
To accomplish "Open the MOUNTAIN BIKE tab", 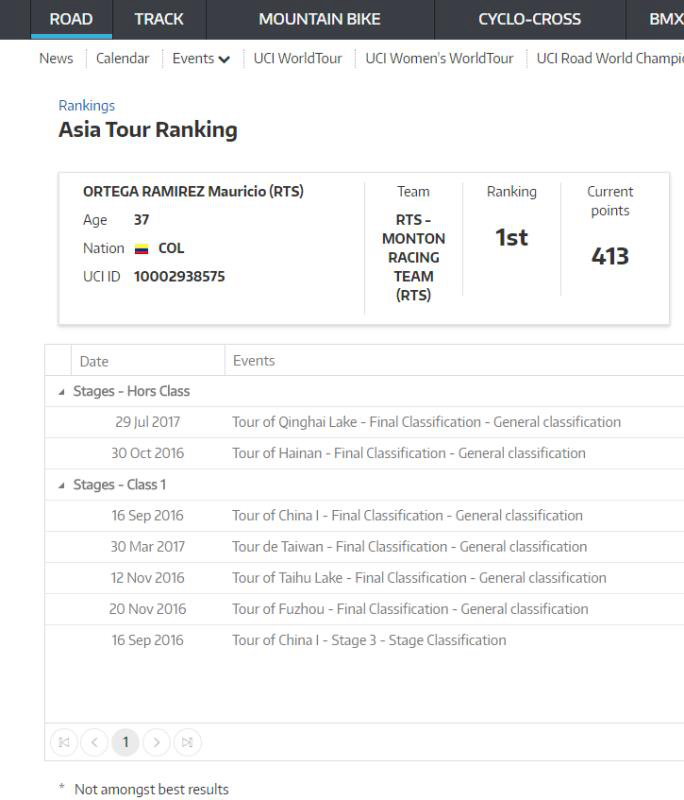I will (316, 19).
